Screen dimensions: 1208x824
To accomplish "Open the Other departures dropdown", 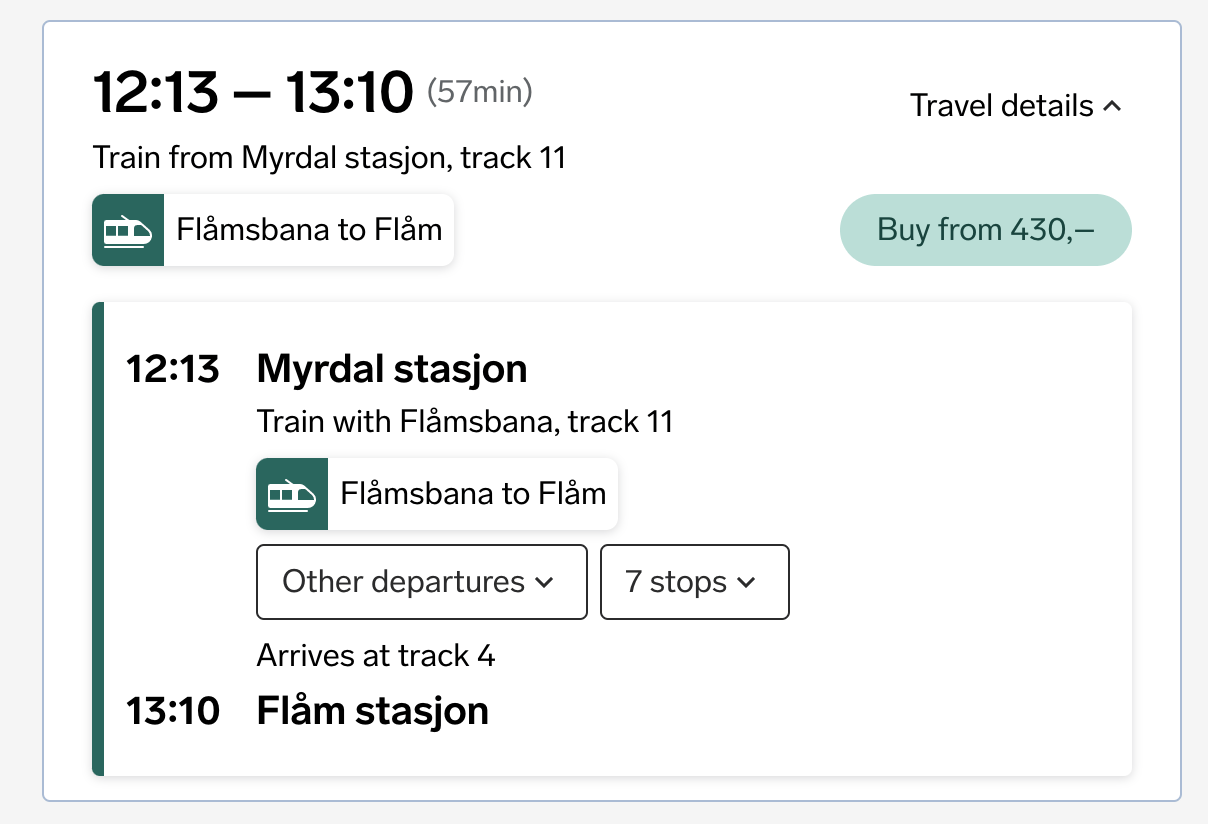I will pyautogui.click(x=422, y=582).
